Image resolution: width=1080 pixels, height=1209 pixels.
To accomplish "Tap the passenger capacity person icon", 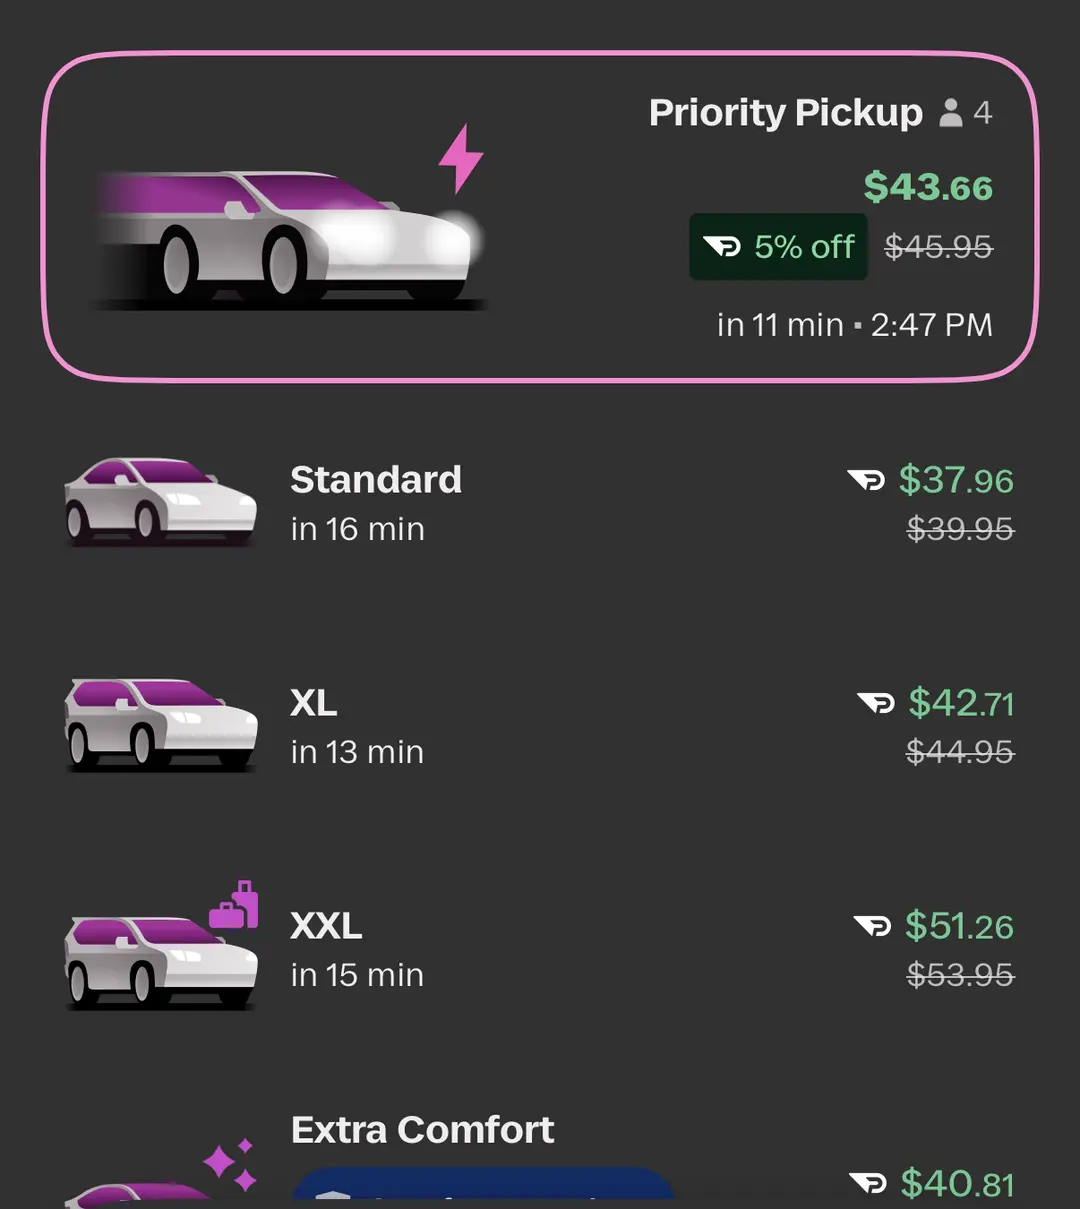I will point(951,113).
